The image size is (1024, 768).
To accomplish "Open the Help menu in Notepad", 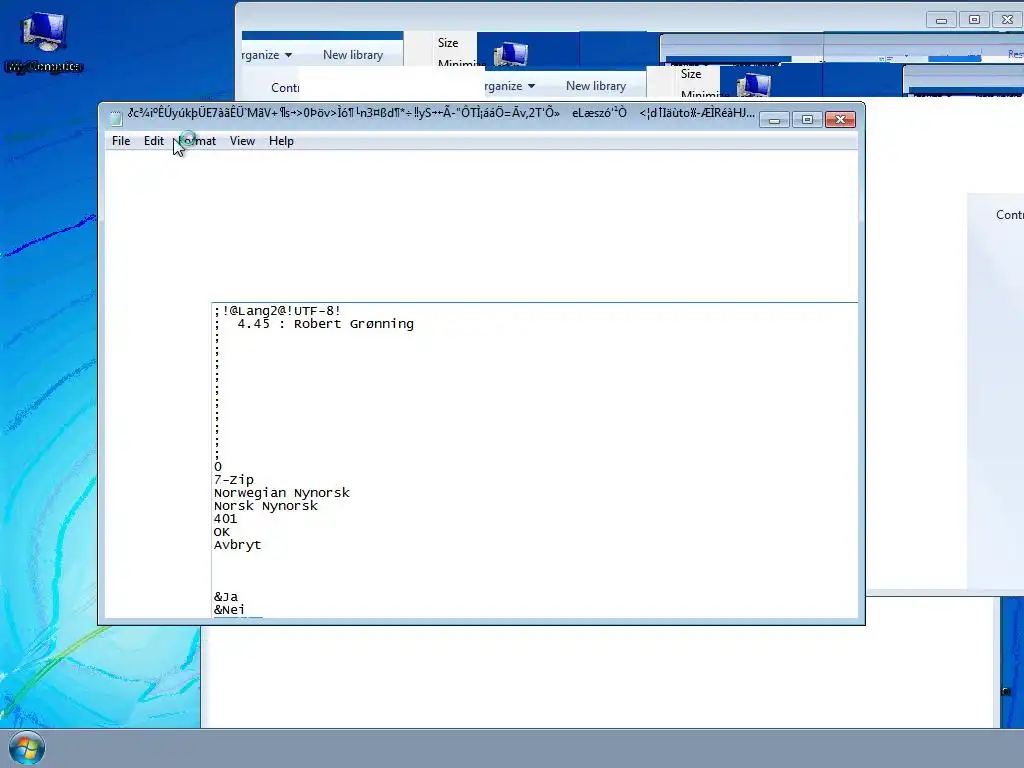I will tap(281, 141).
